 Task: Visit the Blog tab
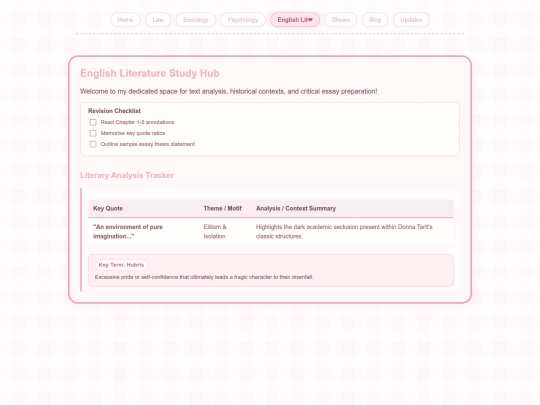pos(375,20)
